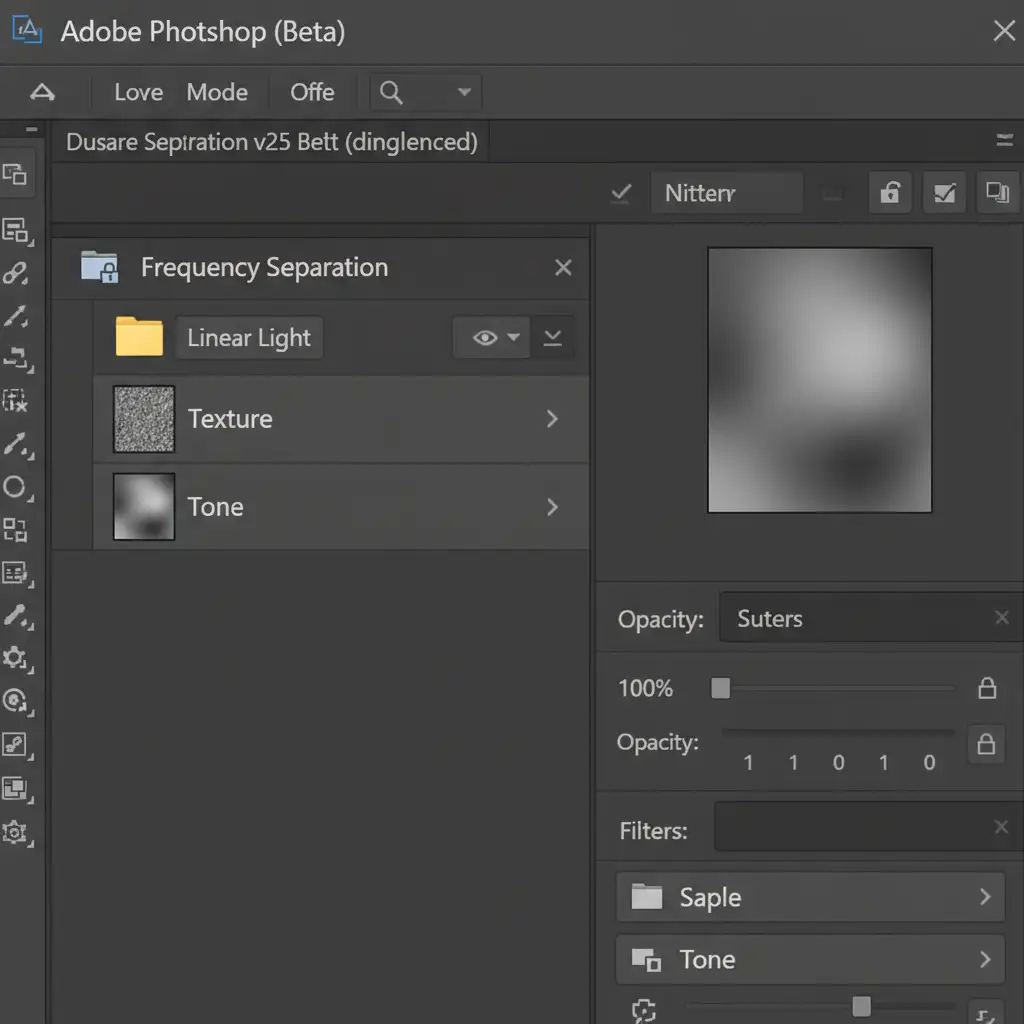Open the Mode menu

(x=217, y=93)
